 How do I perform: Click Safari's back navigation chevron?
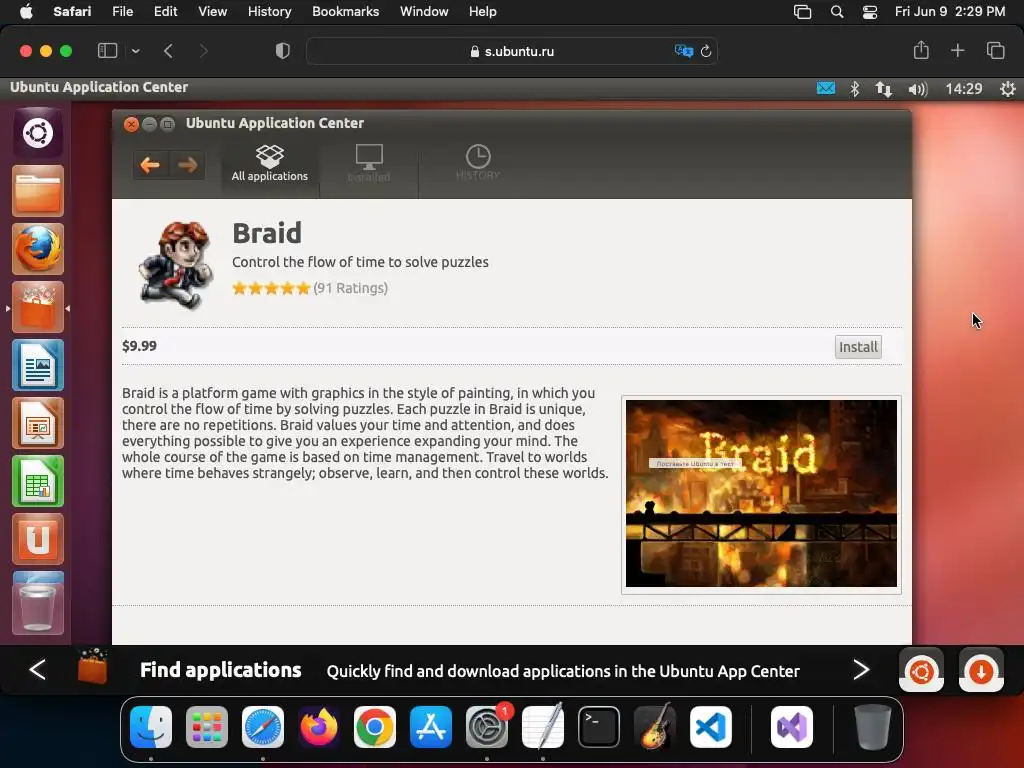(168, 51)
